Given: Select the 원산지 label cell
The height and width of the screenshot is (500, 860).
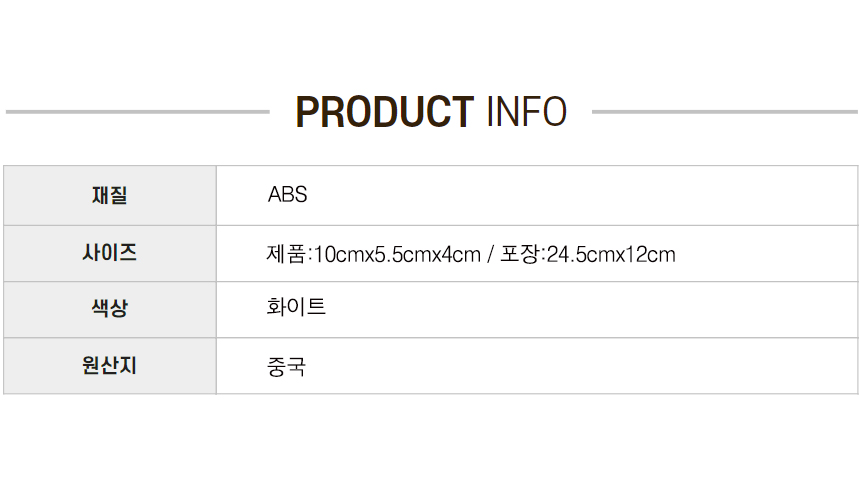Looking at the screenshot, I should [110, 366].
